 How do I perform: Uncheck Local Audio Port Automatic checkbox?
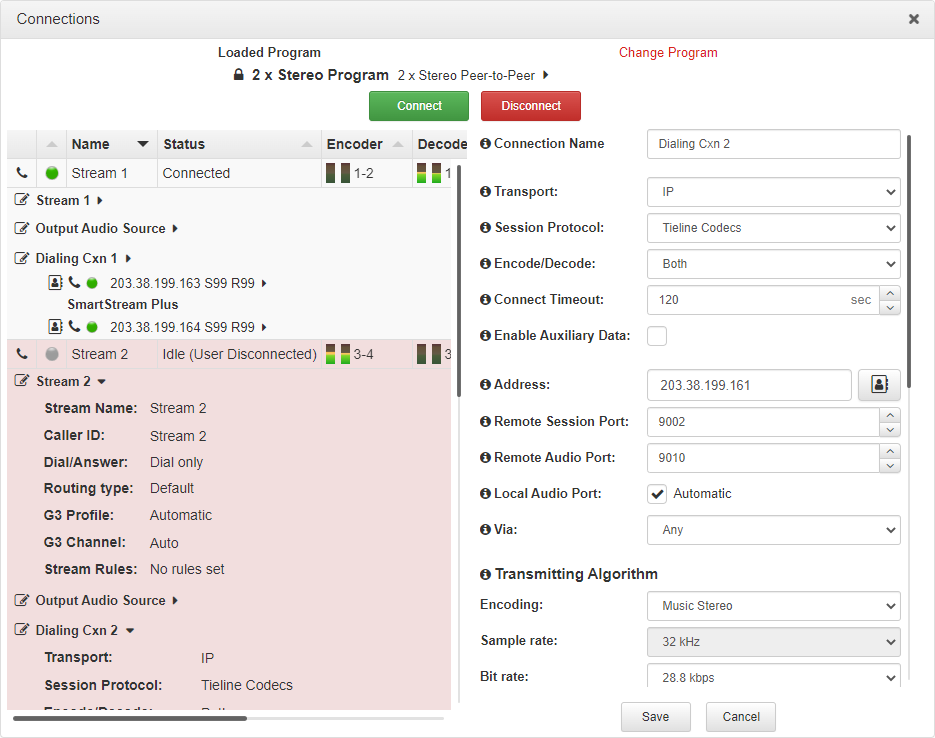tap(657, 494)
